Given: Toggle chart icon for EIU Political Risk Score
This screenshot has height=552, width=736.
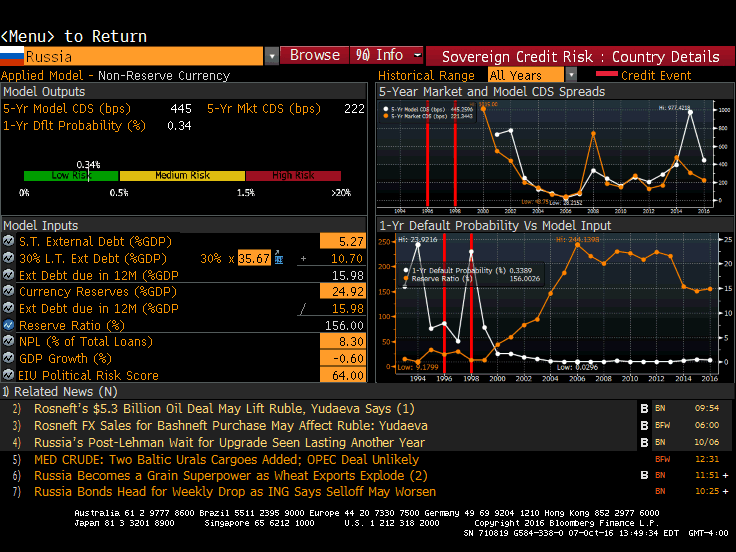Looking at the screenshot, I should [x=8, y=375].
